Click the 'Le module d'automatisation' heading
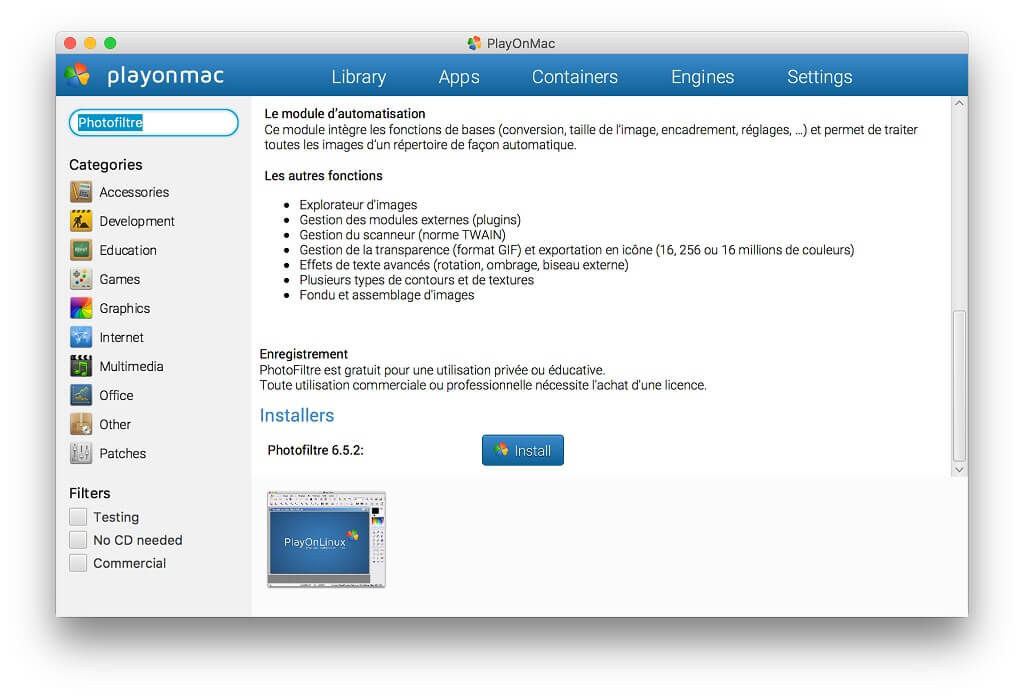 [345, 114]
